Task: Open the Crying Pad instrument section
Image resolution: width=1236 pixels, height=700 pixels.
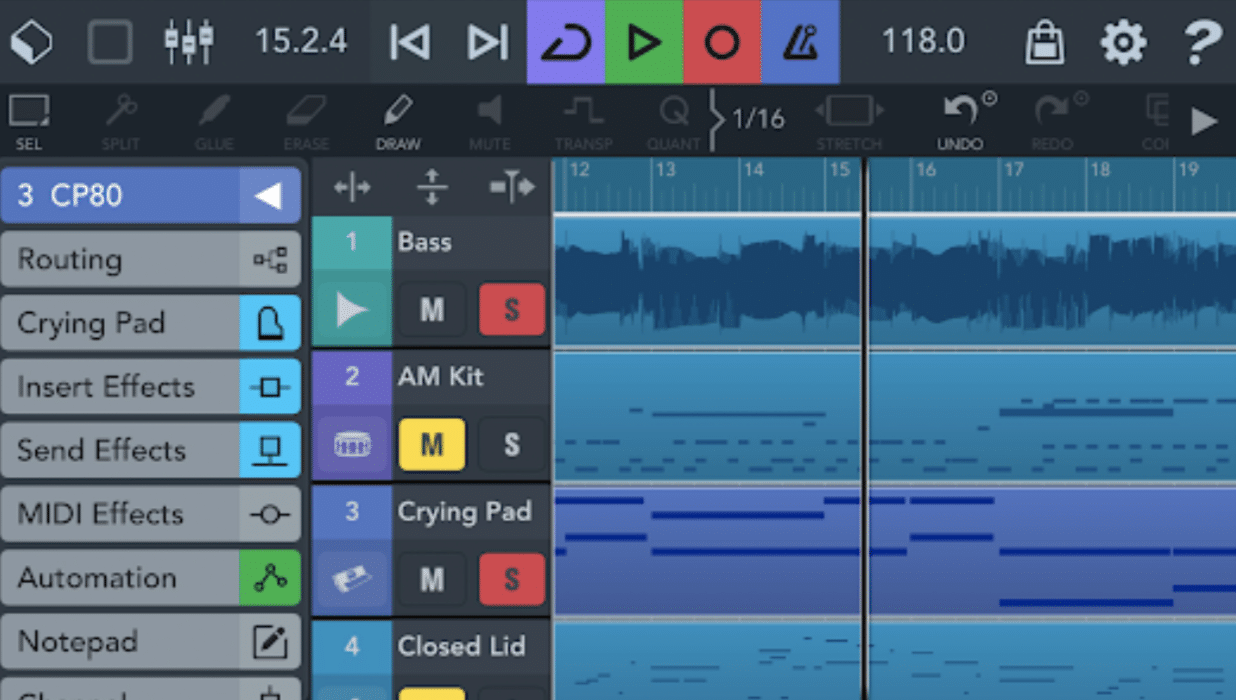Action: tap(150, 323)
